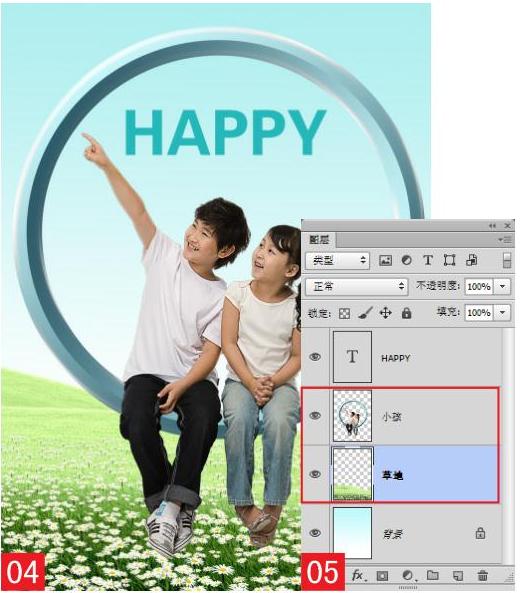Hide the HAPPY text layer
520x593 pixels.
click(315, 357)
